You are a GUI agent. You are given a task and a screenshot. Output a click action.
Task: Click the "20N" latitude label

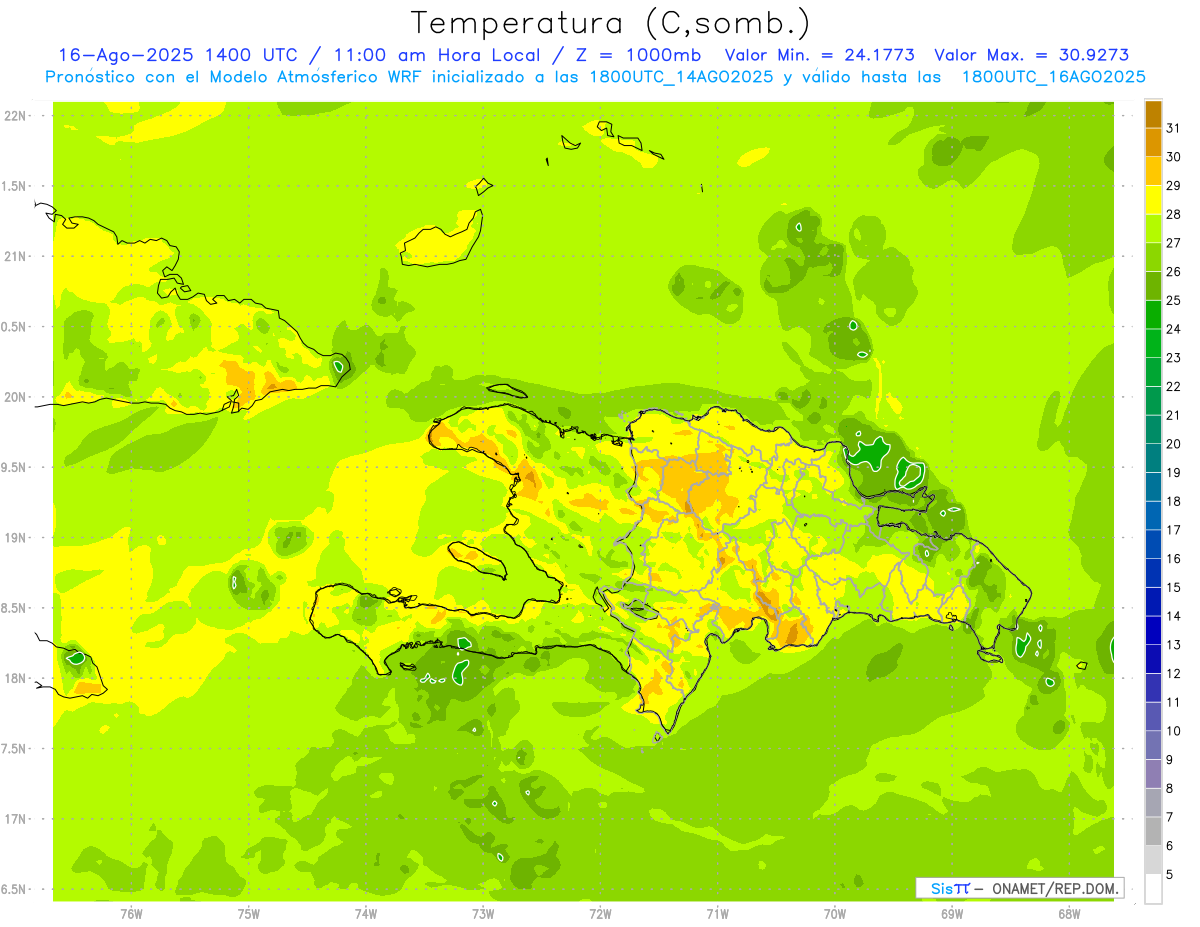[x=14, y=397]
